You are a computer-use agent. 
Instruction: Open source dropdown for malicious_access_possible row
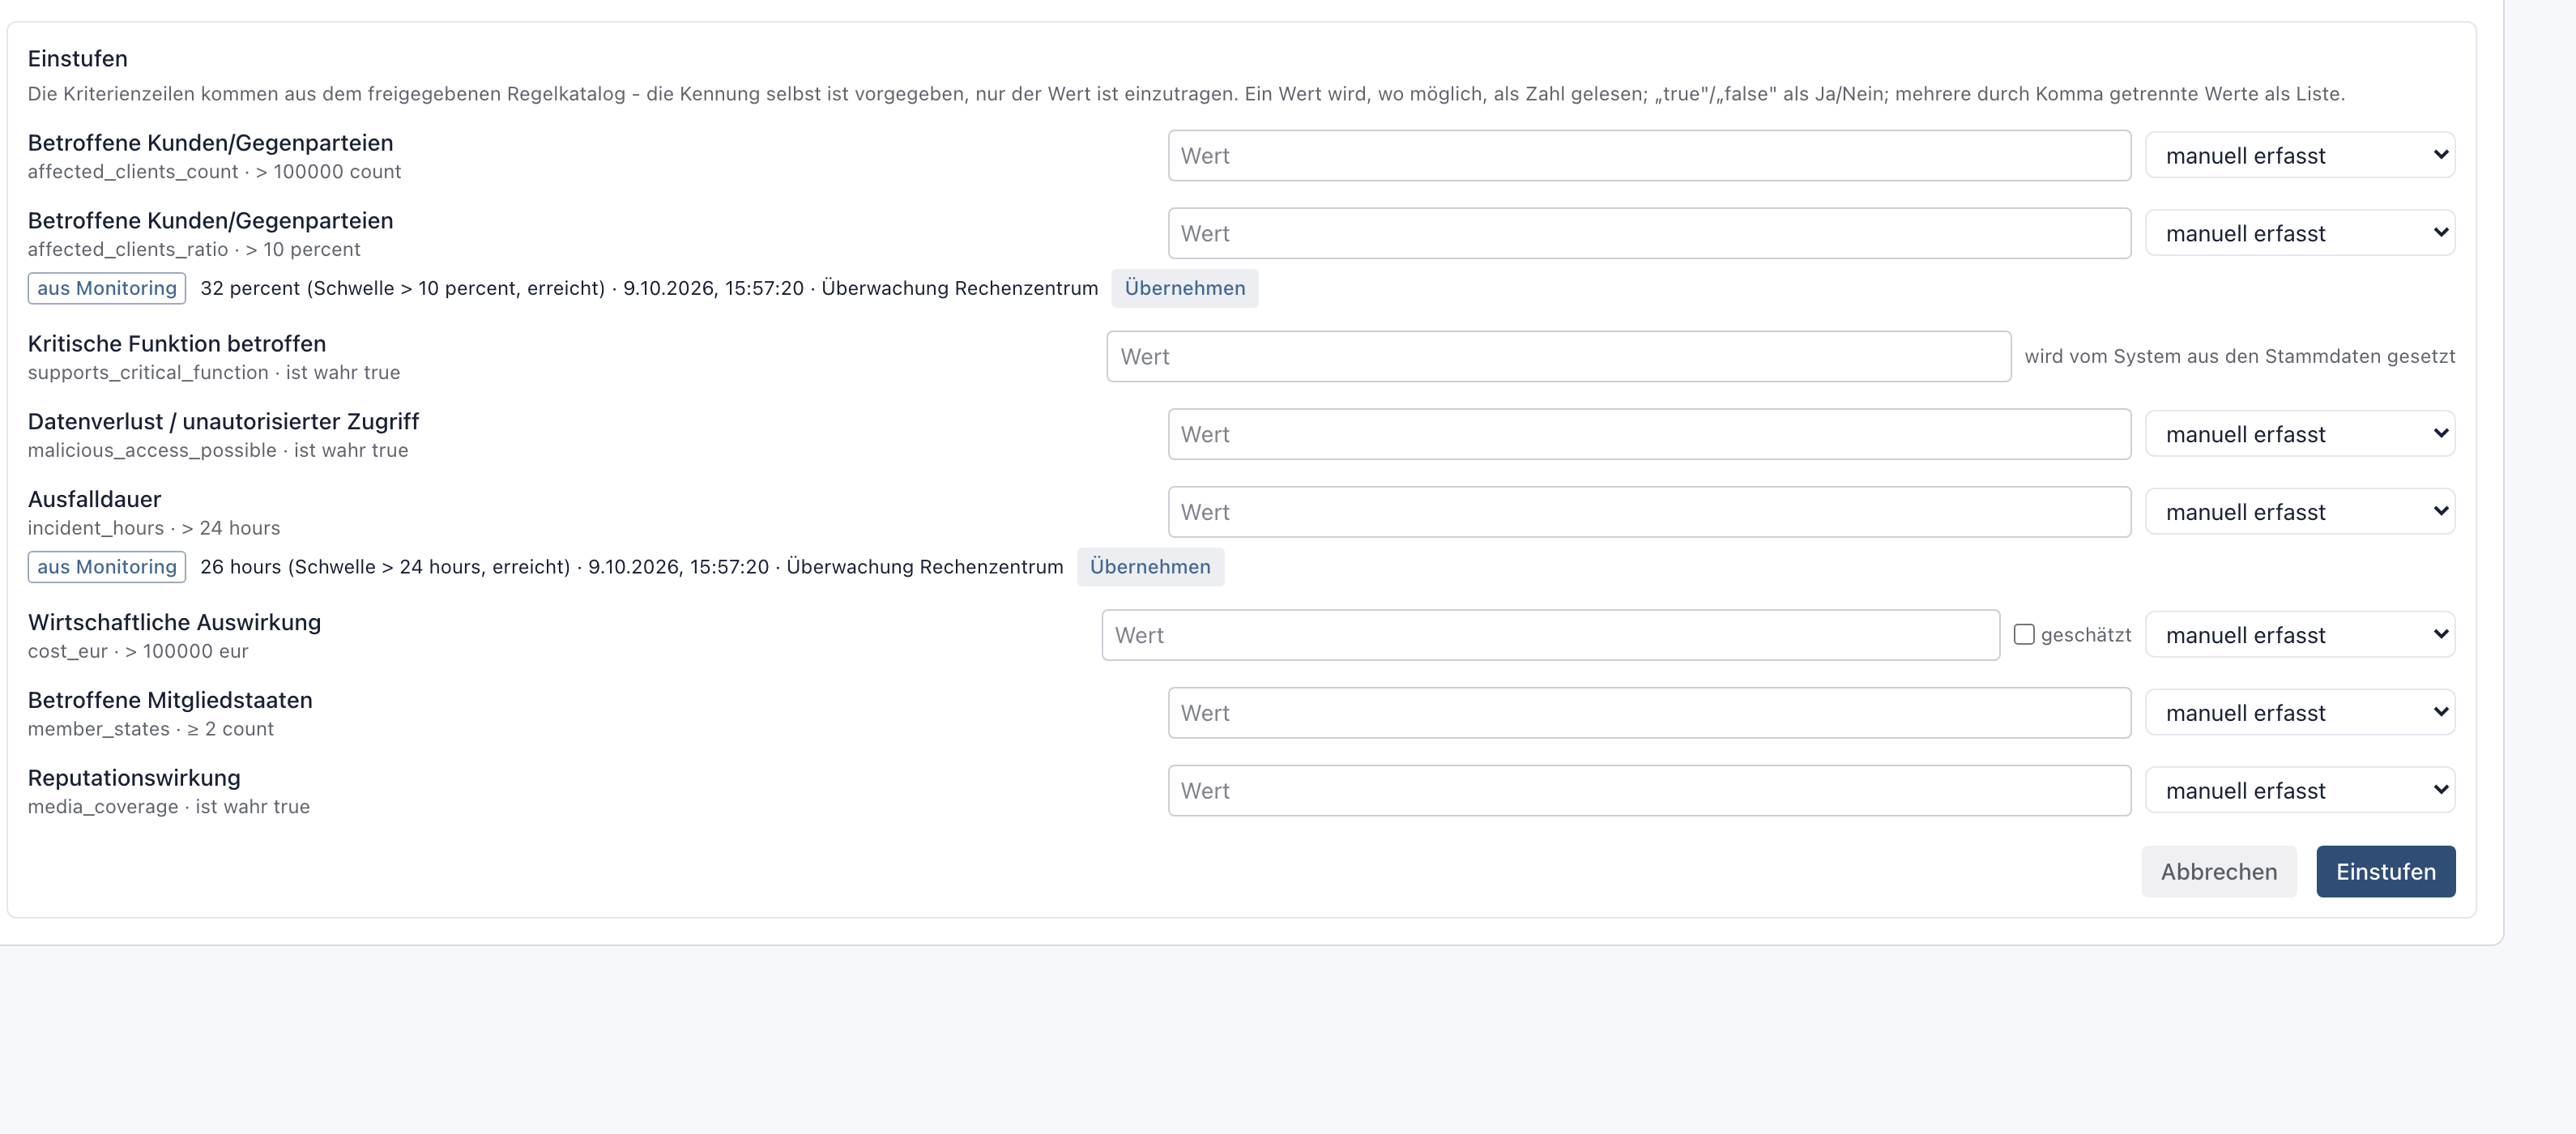(x=2300, y=434)
